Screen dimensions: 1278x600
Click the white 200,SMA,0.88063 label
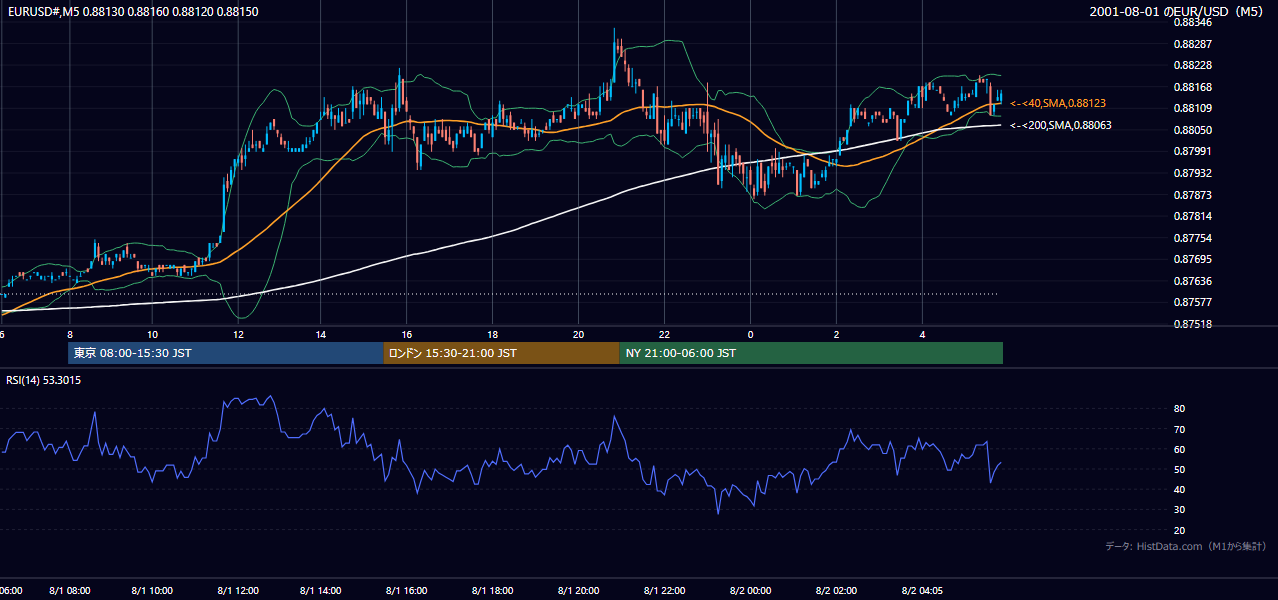1060,126
